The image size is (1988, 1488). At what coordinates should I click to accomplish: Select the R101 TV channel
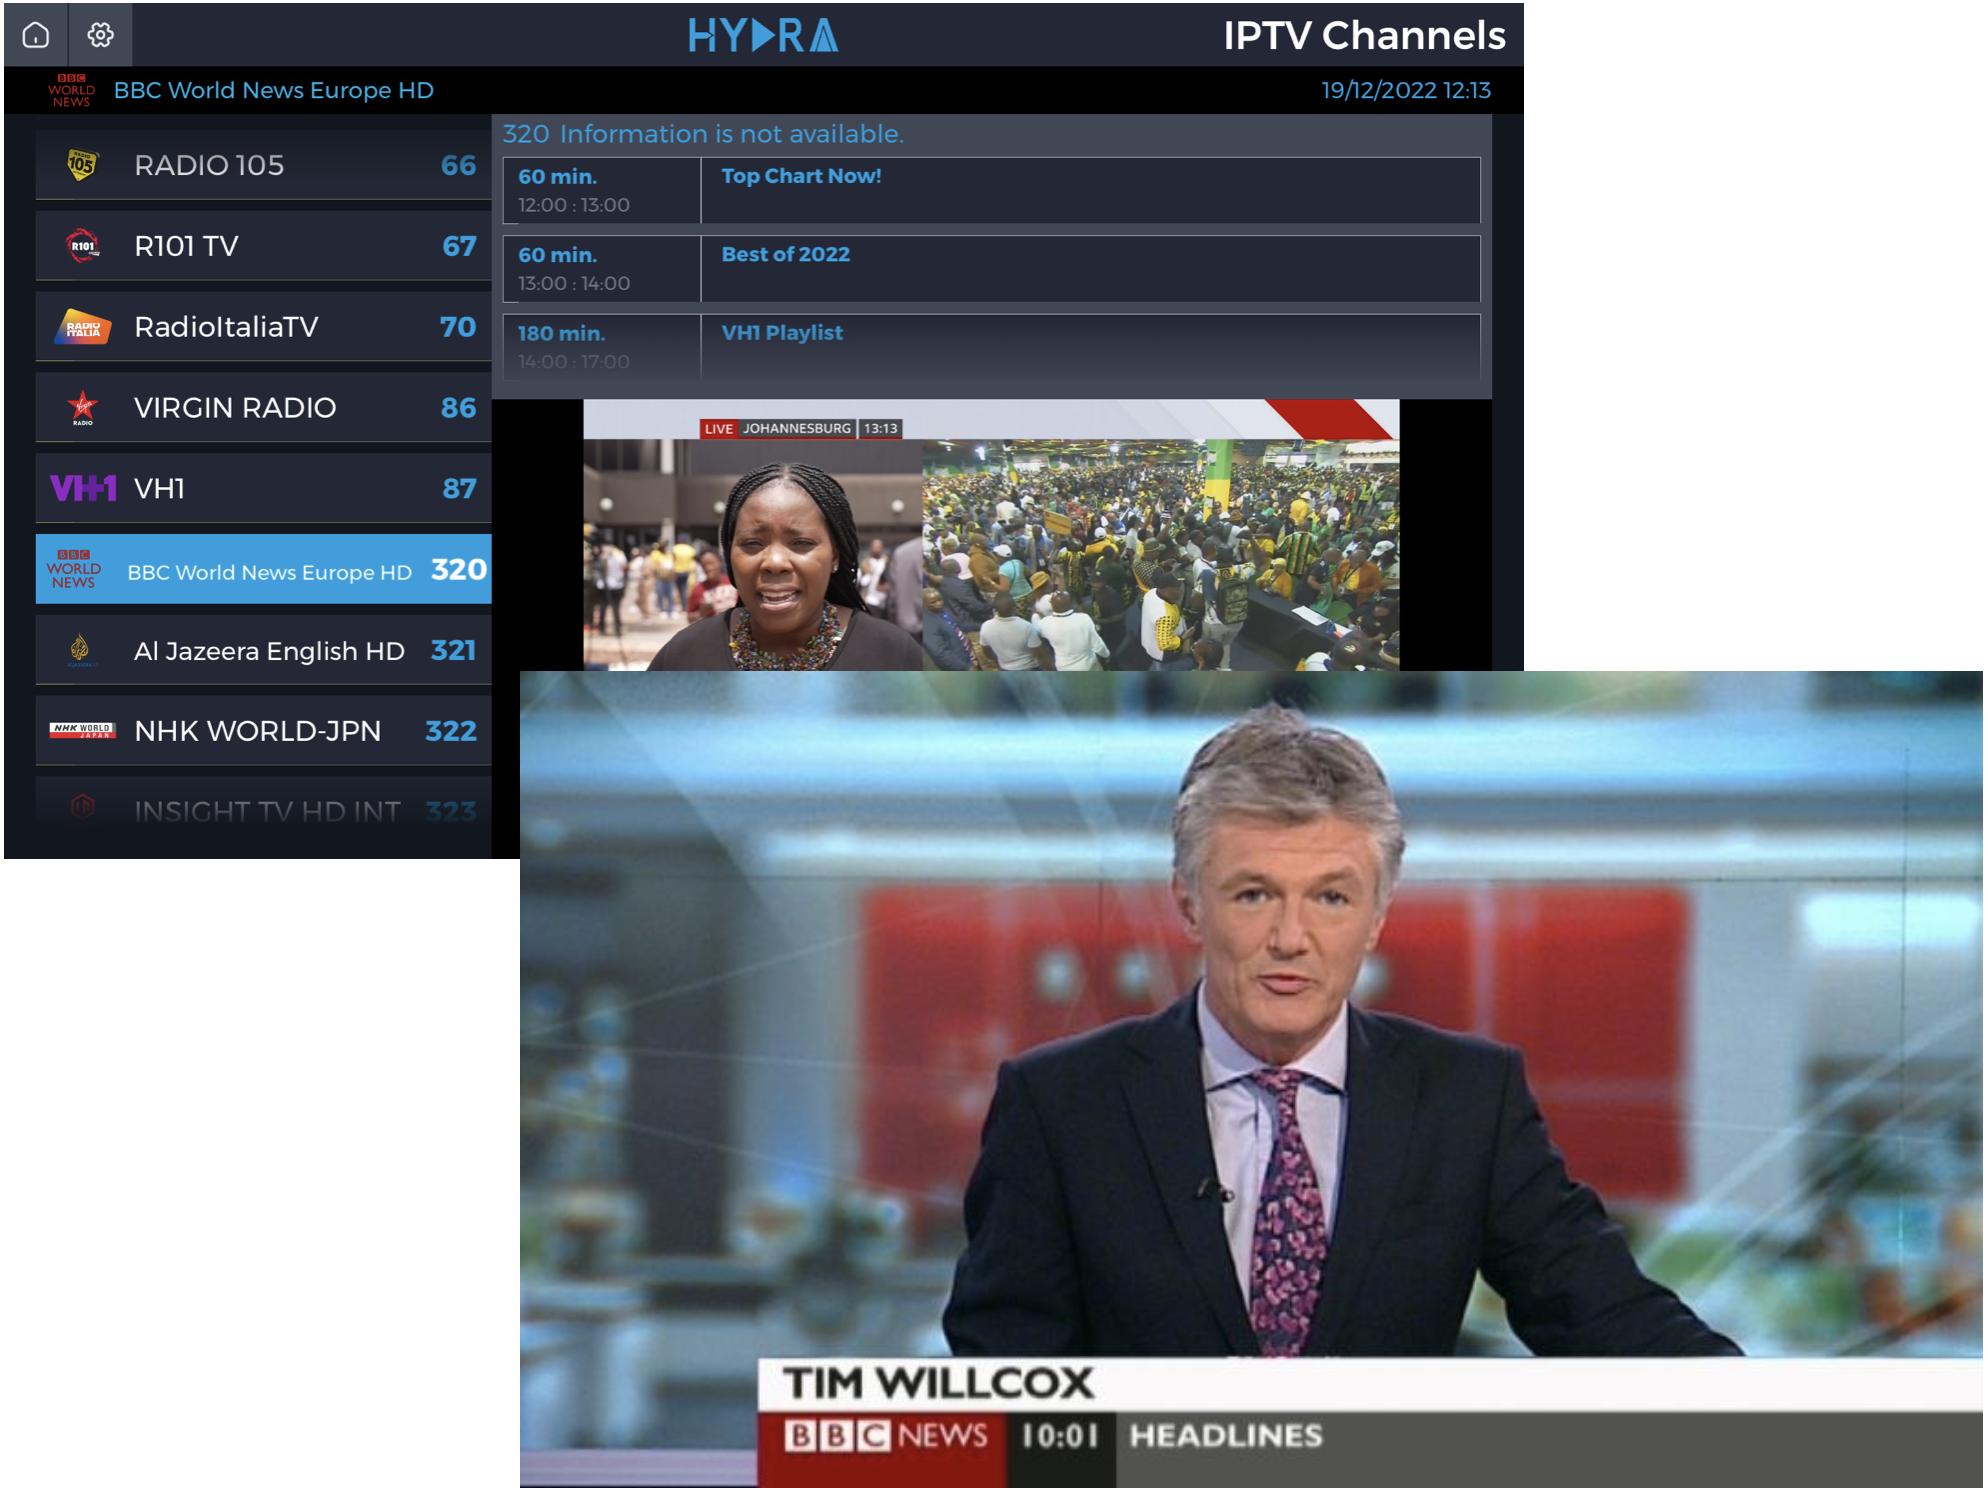264,246
